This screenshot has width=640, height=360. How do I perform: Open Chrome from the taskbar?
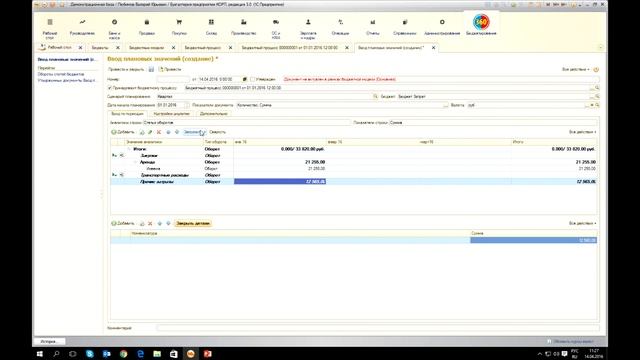pos(123,354)
